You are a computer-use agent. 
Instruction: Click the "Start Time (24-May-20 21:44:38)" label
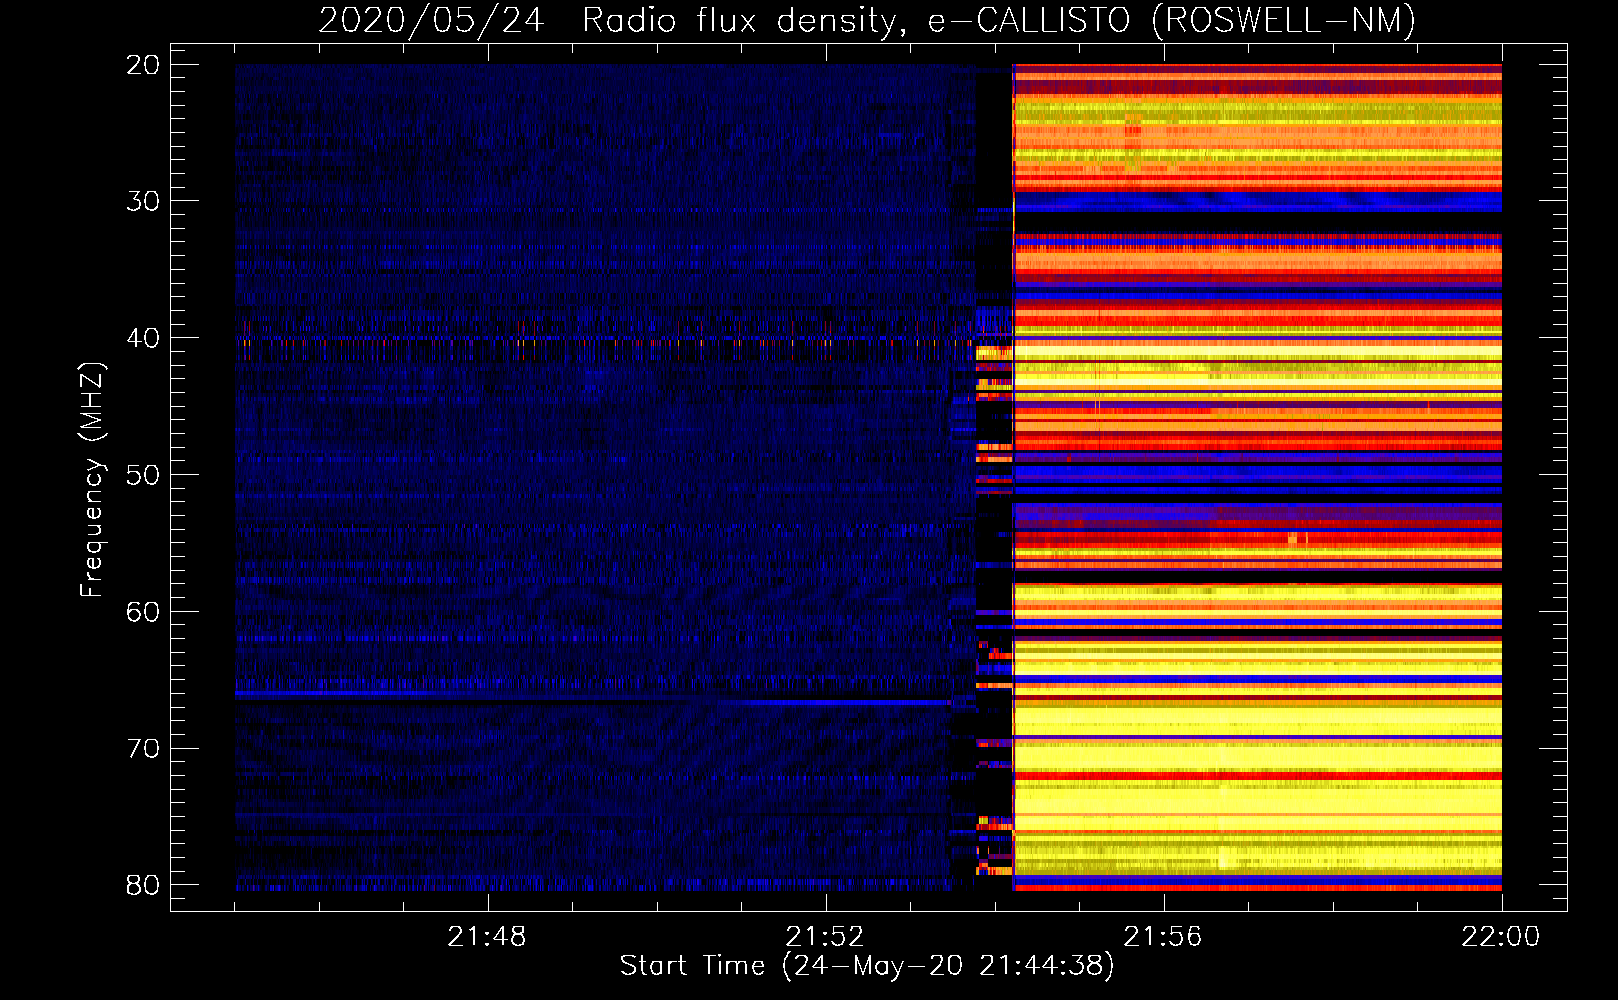pyautogui.click(x=867, y=965)
